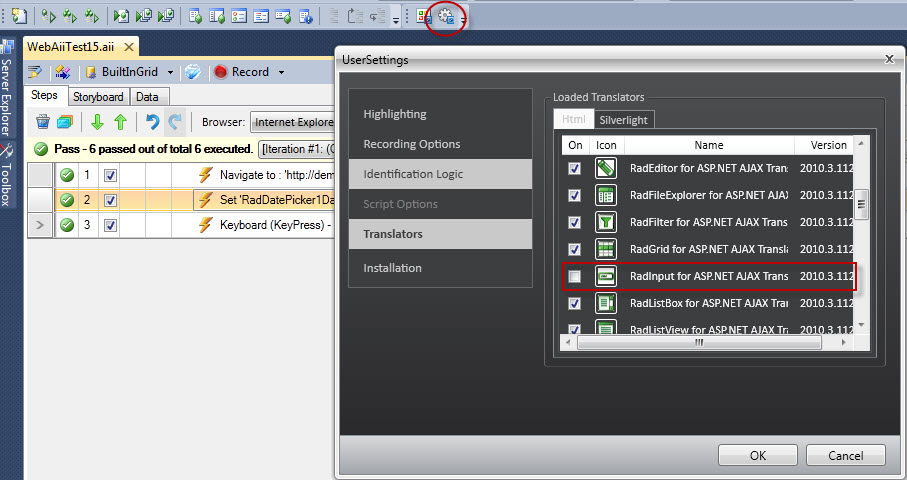Viewport: 907px width, 480px height.
Task: Click the horizontal scrollbar thumb under translators list
Action: [x=699, y=342]
